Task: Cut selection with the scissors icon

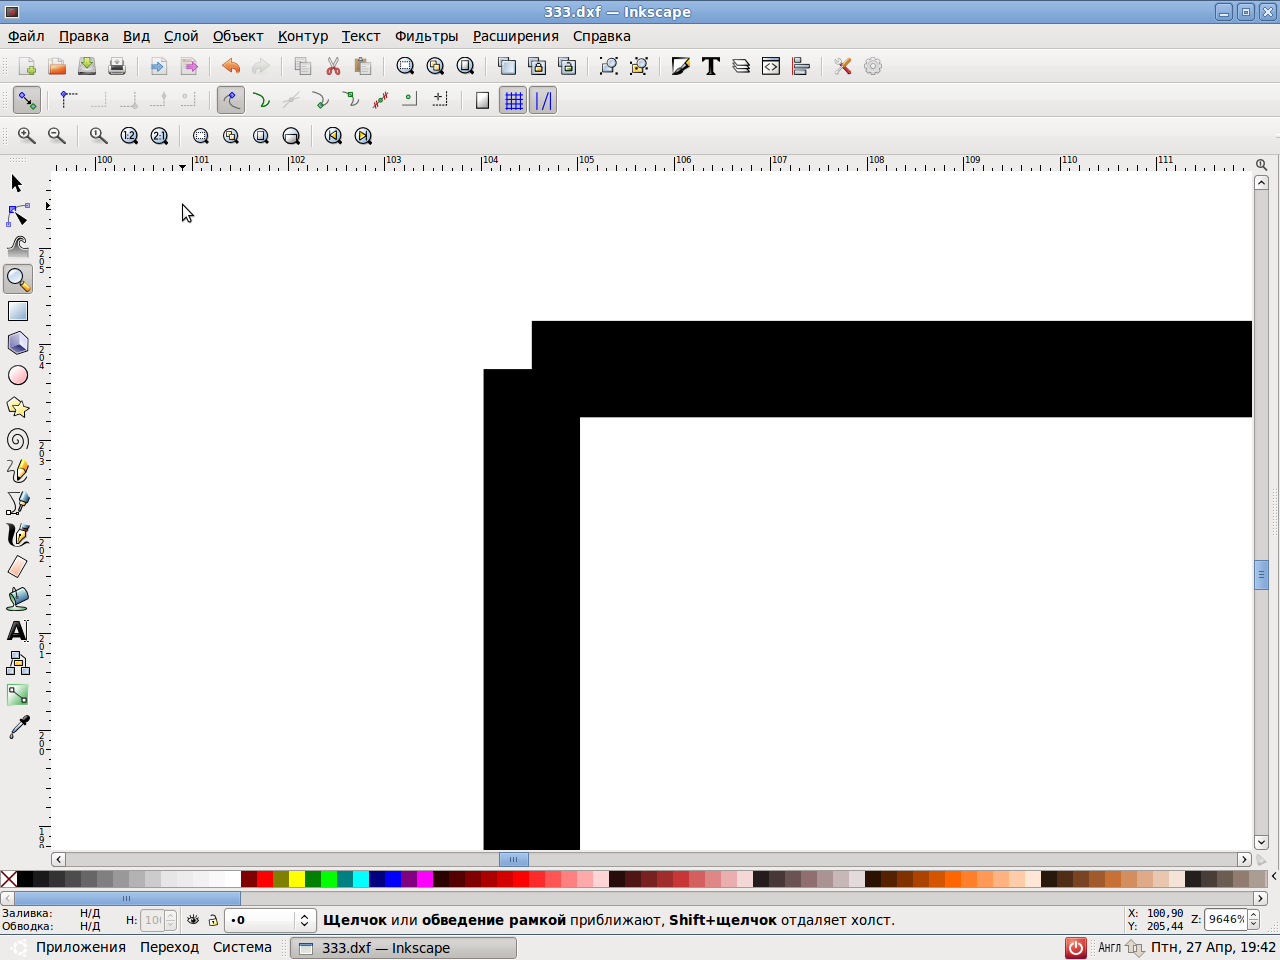Action: click(x=333, y=66)
